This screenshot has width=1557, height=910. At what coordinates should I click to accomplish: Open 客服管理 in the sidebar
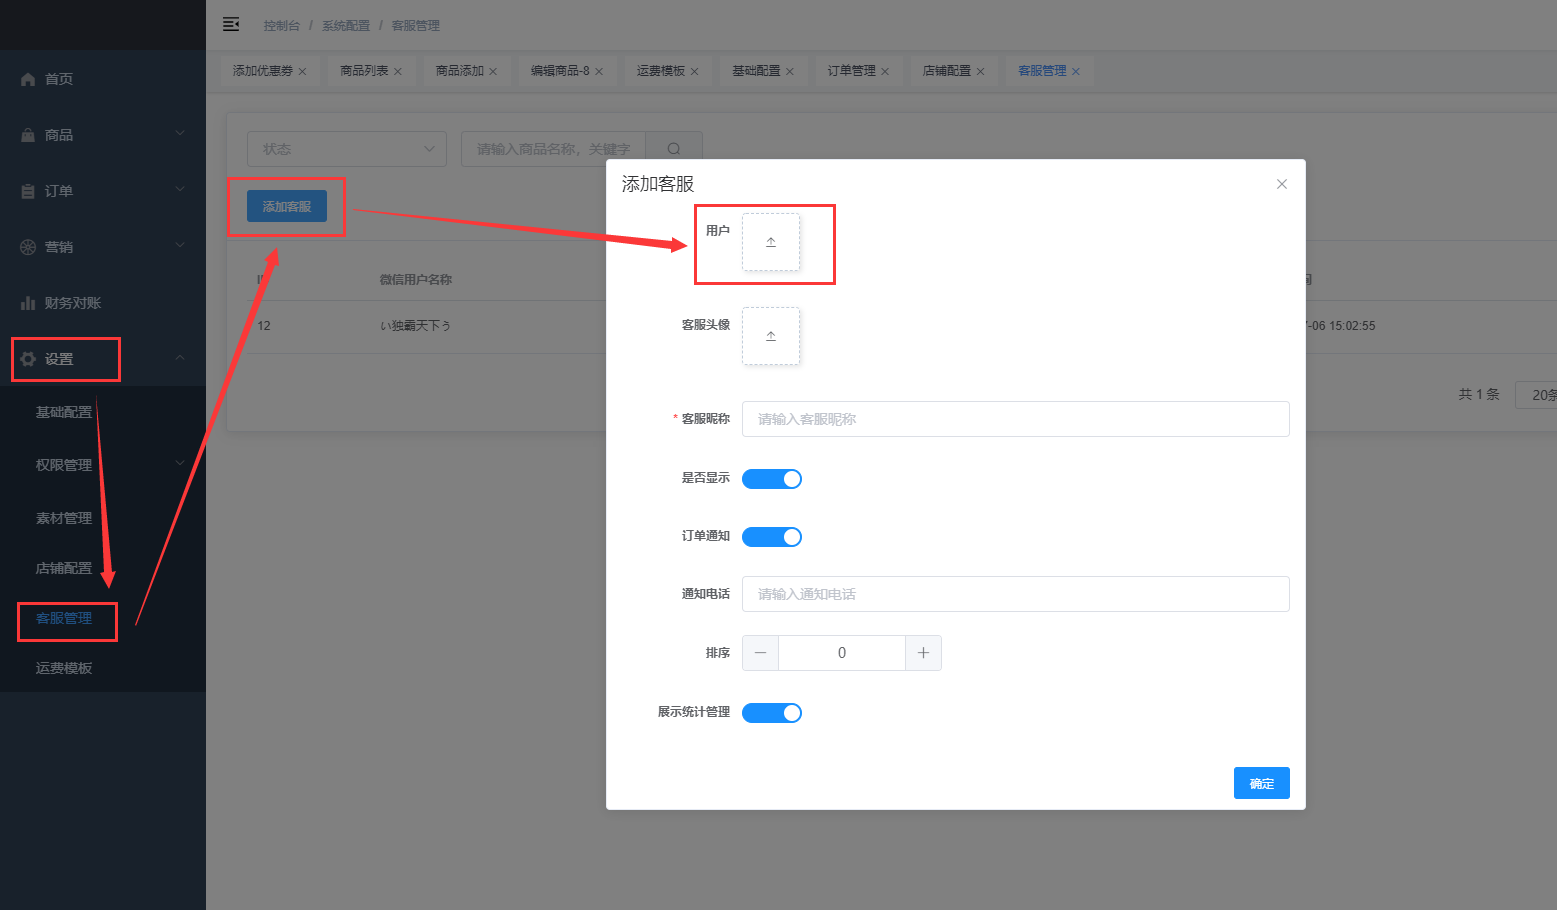pyautogui.click(x=64, y=618)
